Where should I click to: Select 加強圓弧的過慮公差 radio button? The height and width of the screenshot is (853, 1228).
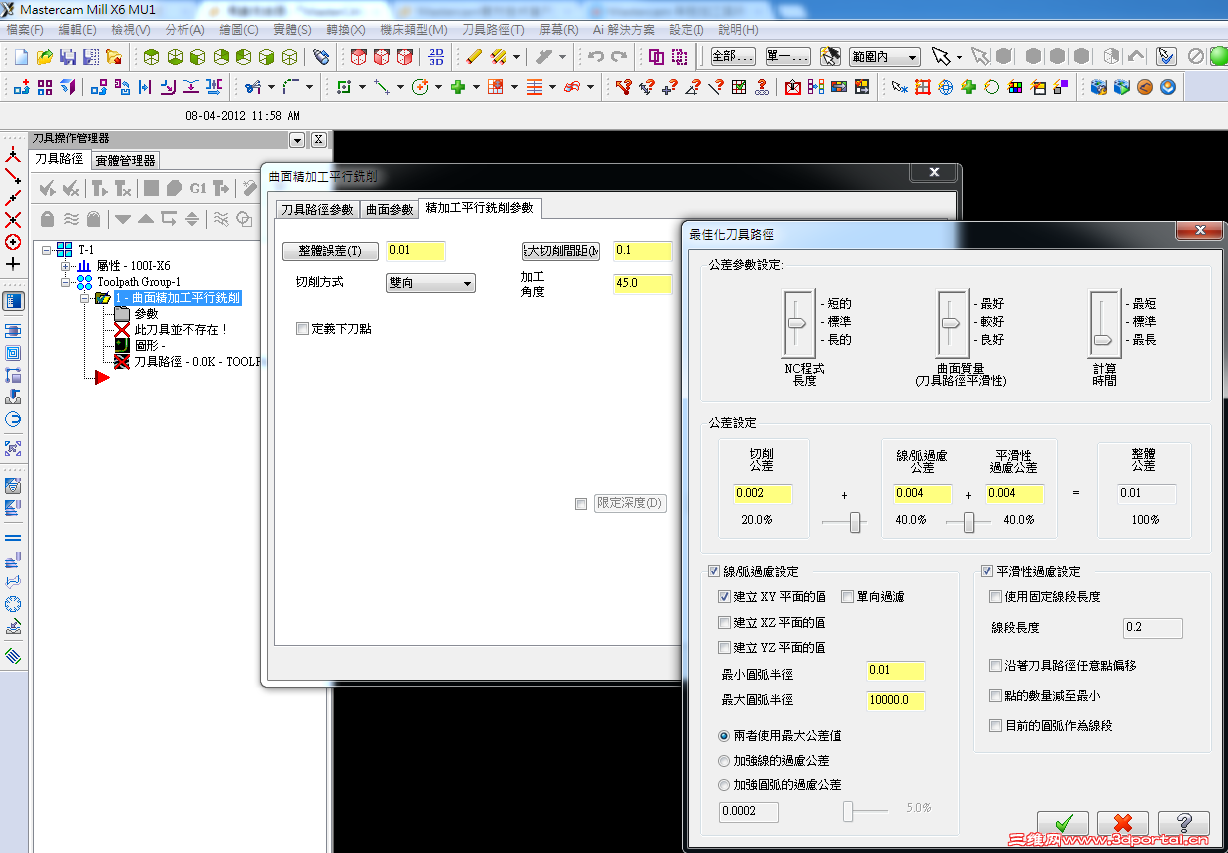click(x=725, y=785)
